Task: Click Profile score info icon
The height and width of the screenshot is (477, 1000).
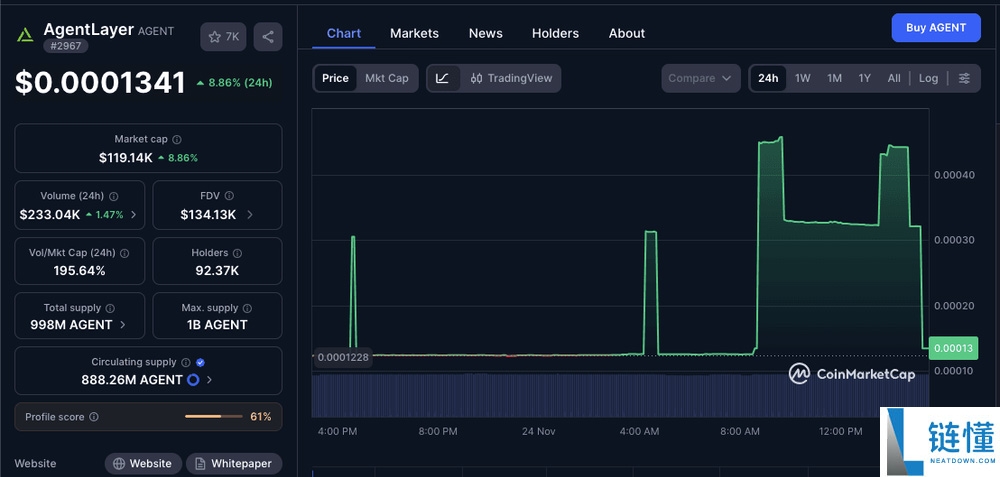Action: tap(94, 417)
